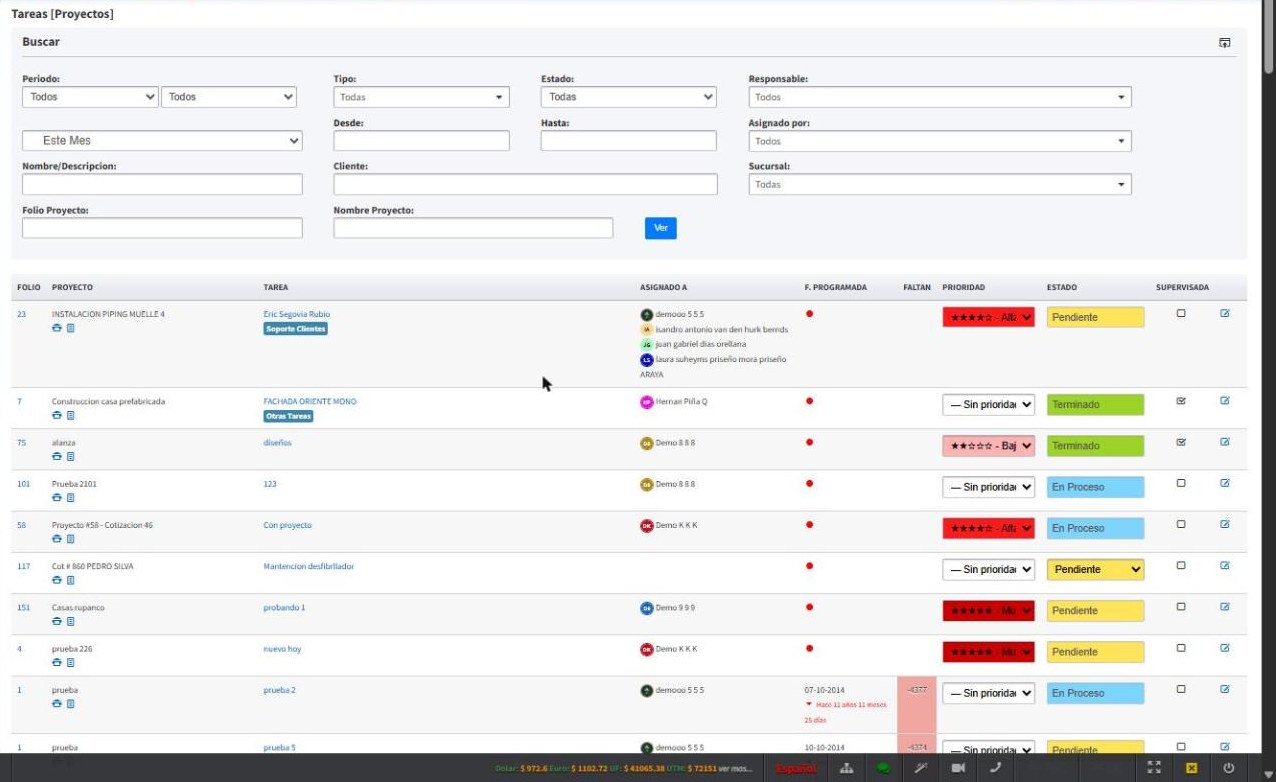This screenshot has width=1276, height=782.
Task: Print the Casas rupanco project
Action: [57, 621]
